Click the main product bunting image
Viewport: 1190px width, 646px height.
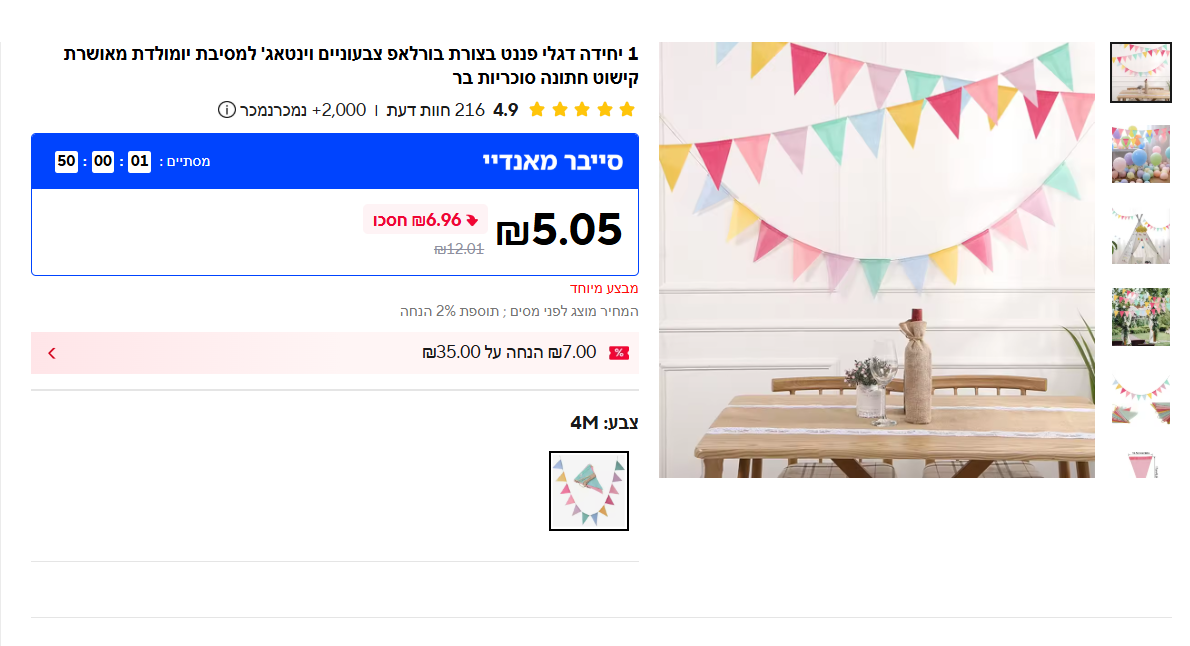click(x=876, y=260)
